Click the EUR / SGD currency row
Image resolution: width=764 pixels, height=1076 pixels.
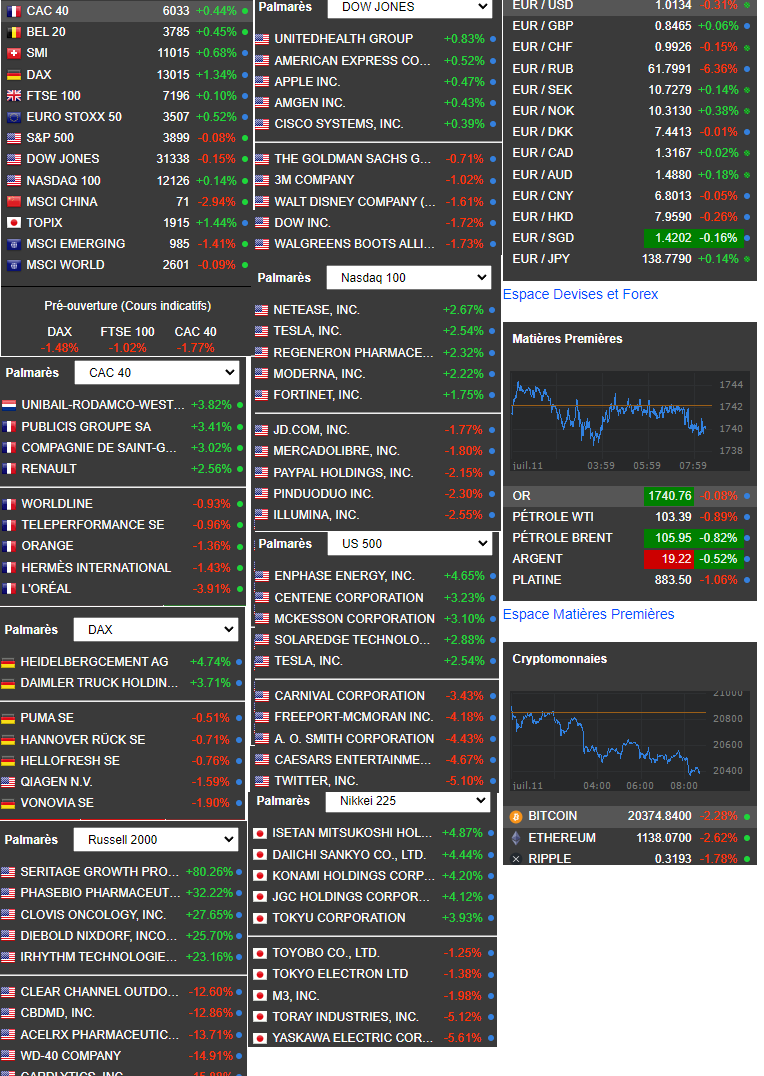tap(629, 238)
